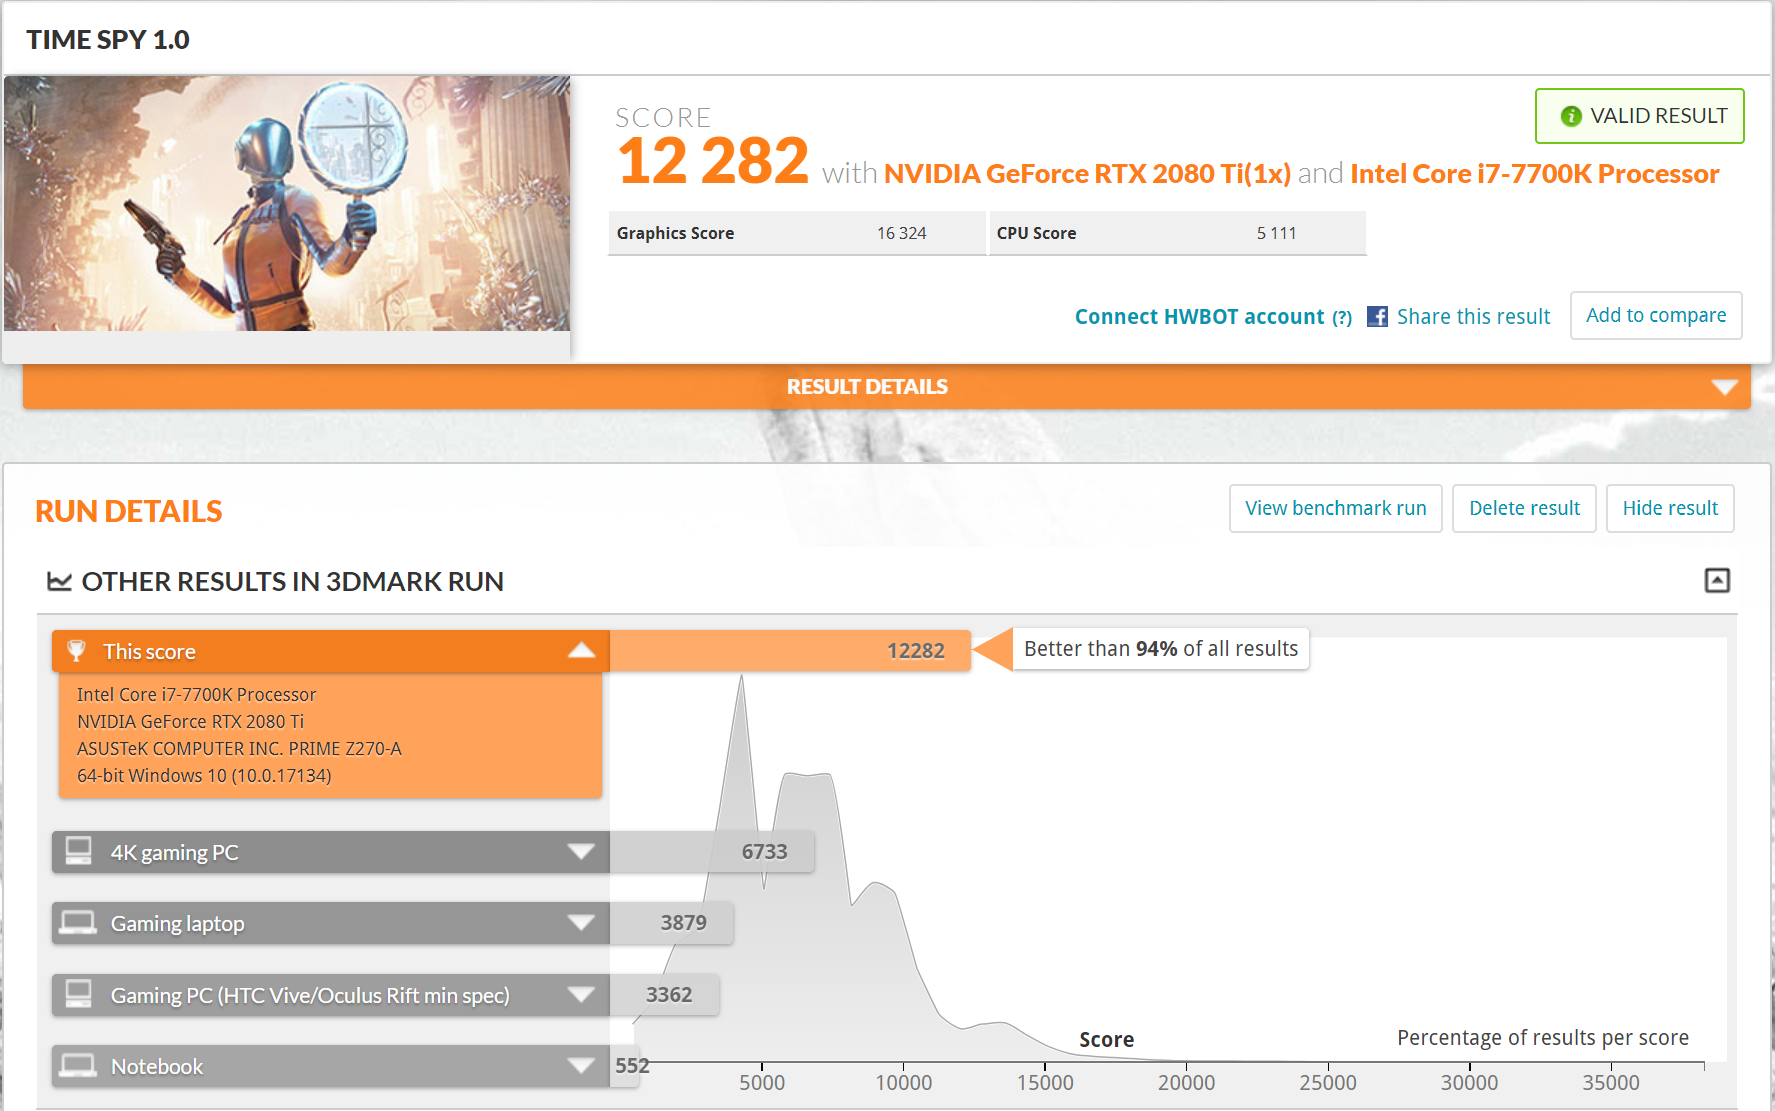
Task: Click the desktop icon beside 4K gaming PC
Action: click(78, 851)
